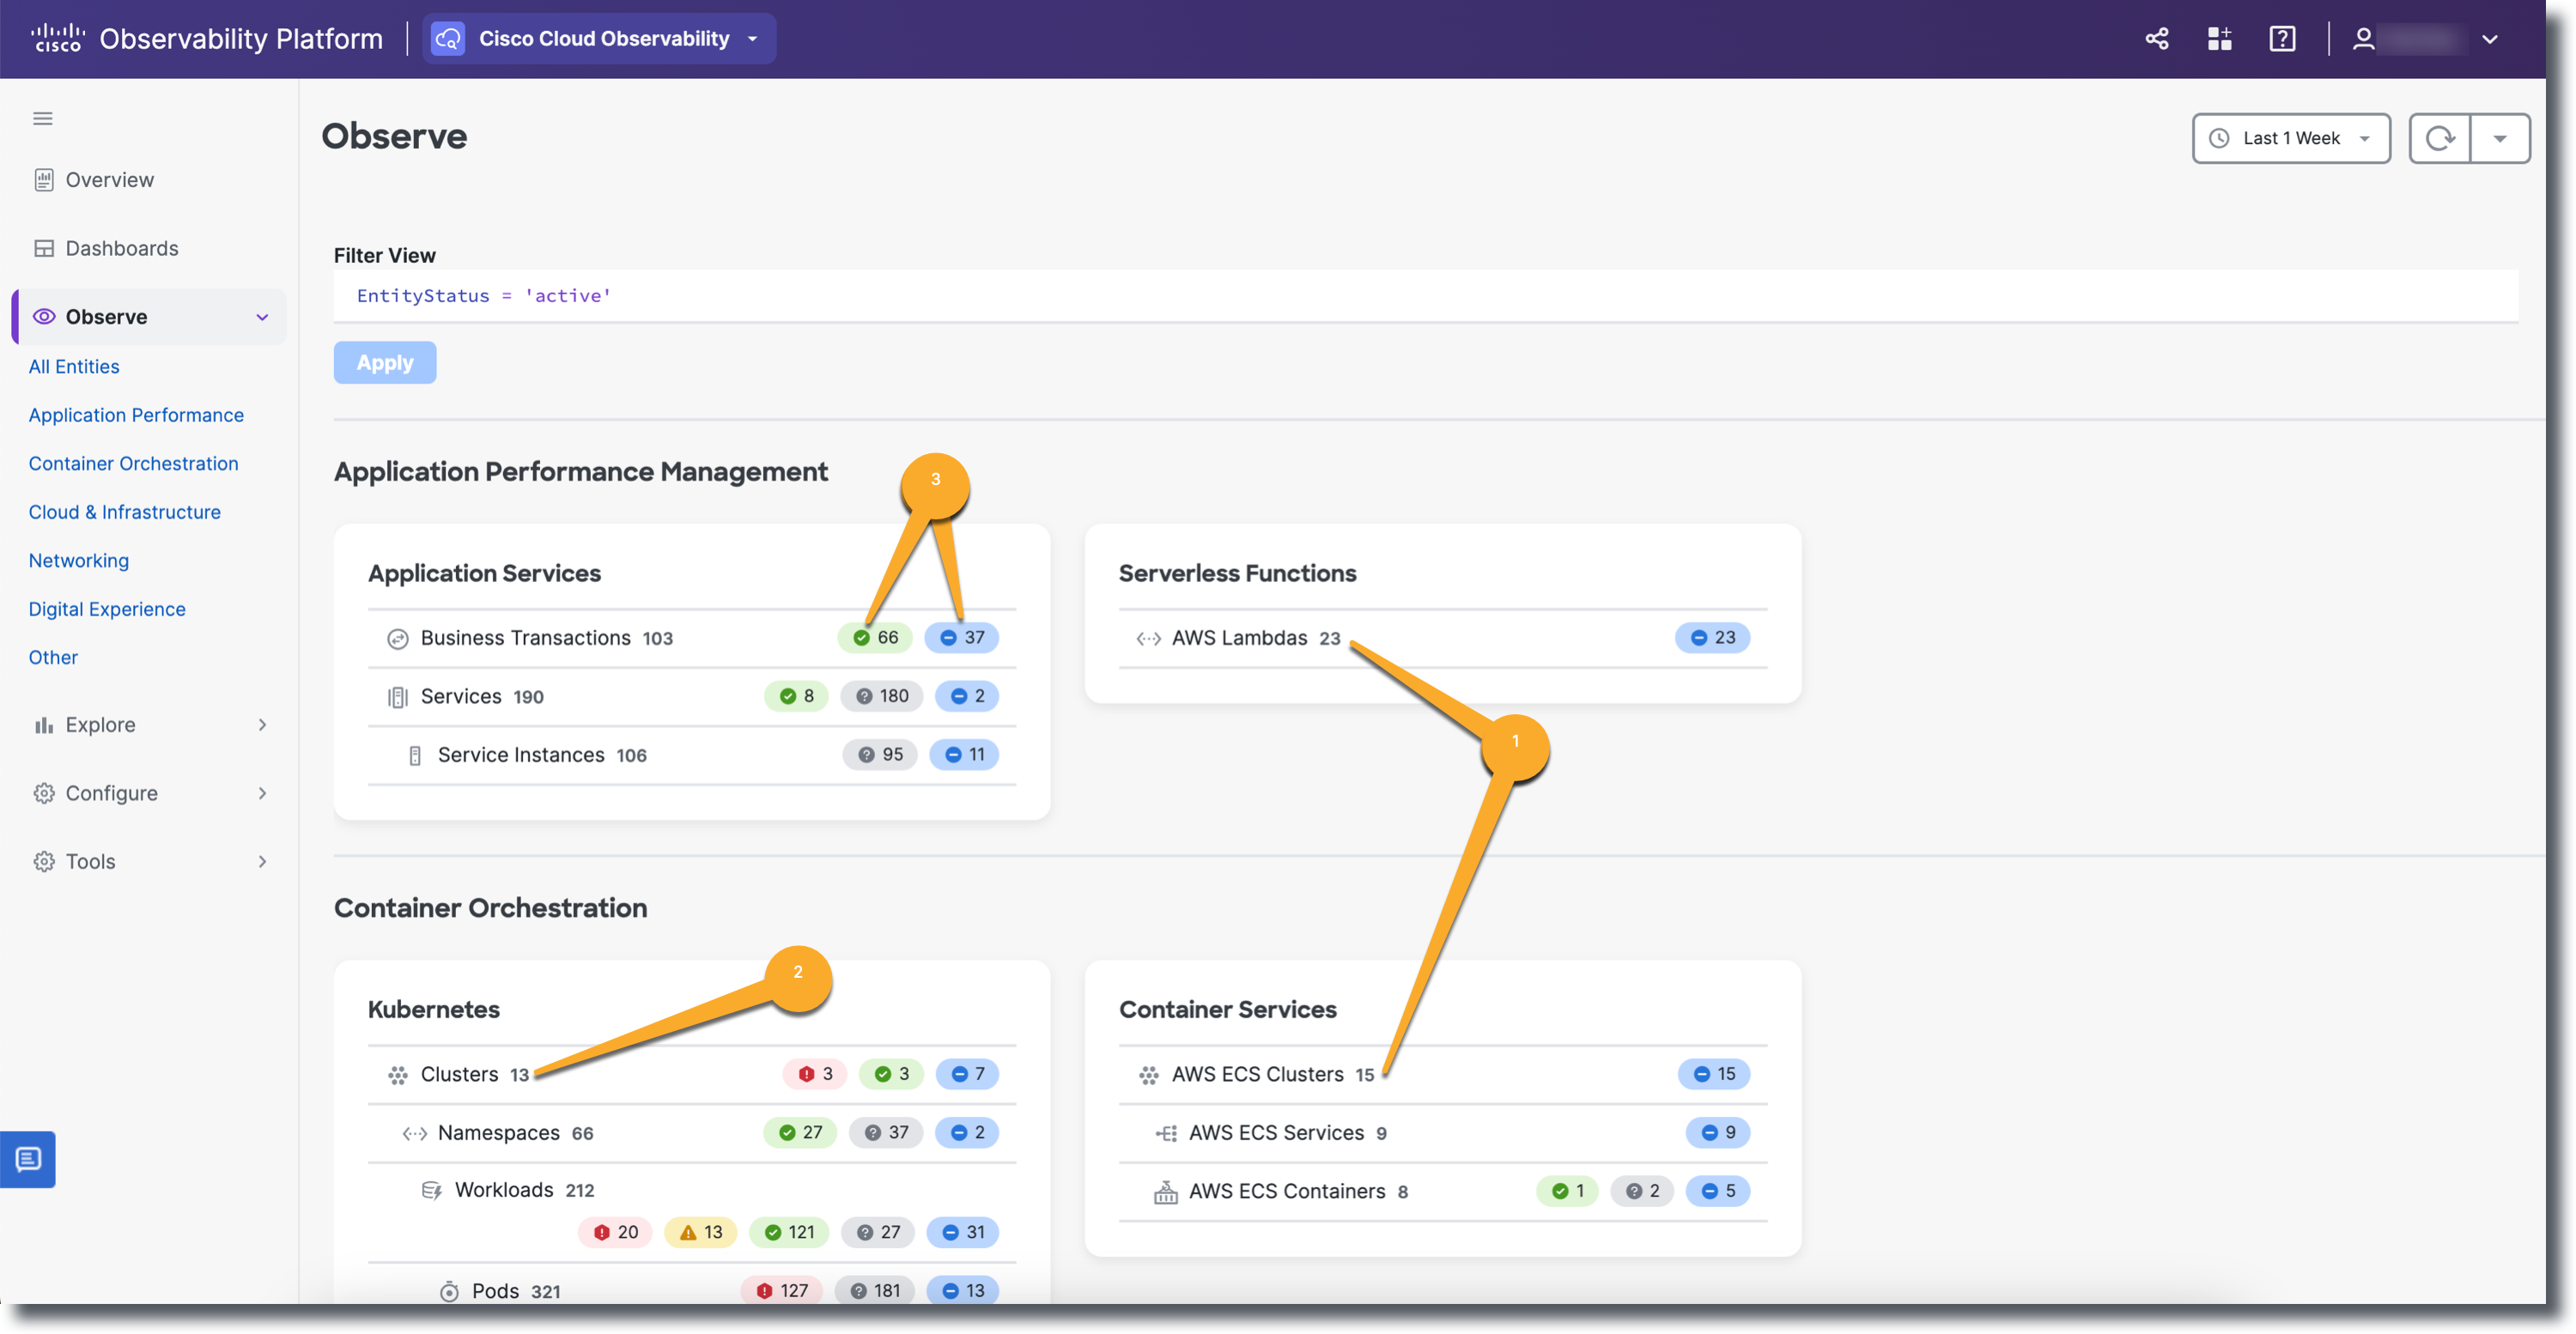This screenshot has width=2576, height=1334.
Task: Expand the Tools menu chevron
Action: coord(262,862)
